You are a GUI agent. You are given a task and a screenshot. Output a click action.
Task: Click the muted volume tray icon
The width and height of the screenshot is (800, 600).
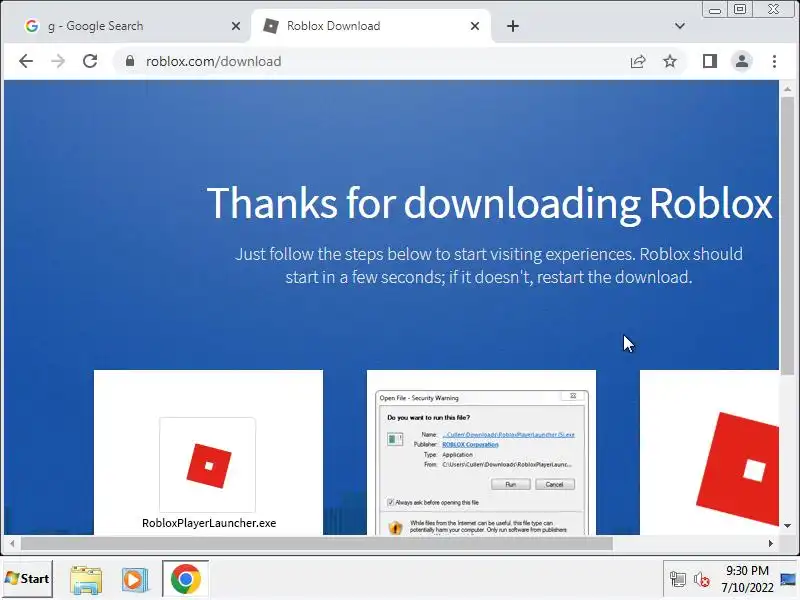click(x=702, y=580)
